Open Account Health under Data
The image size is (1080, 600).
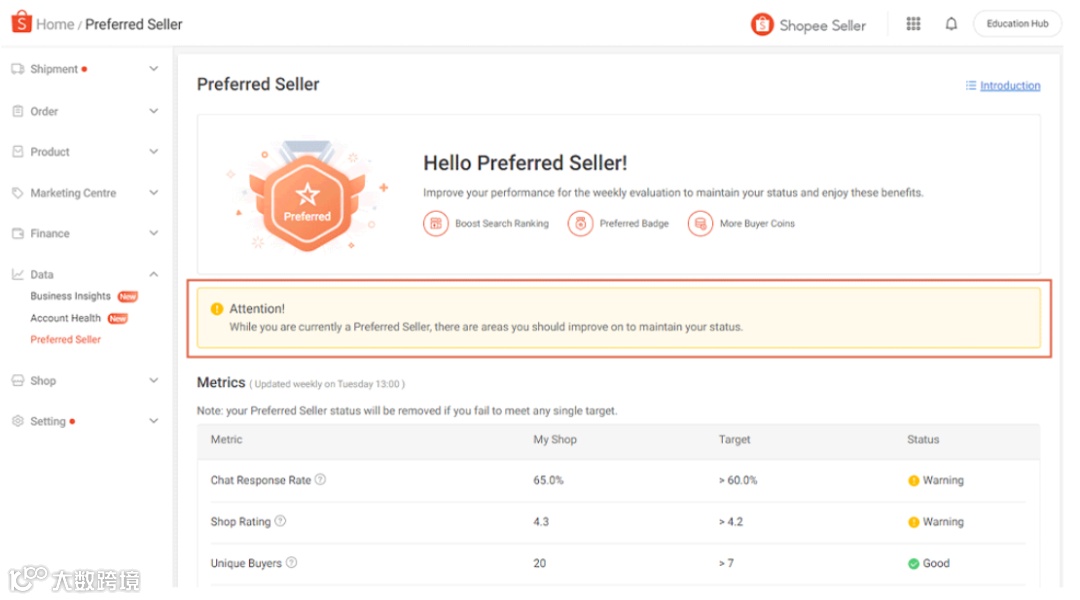click(66, 318)
